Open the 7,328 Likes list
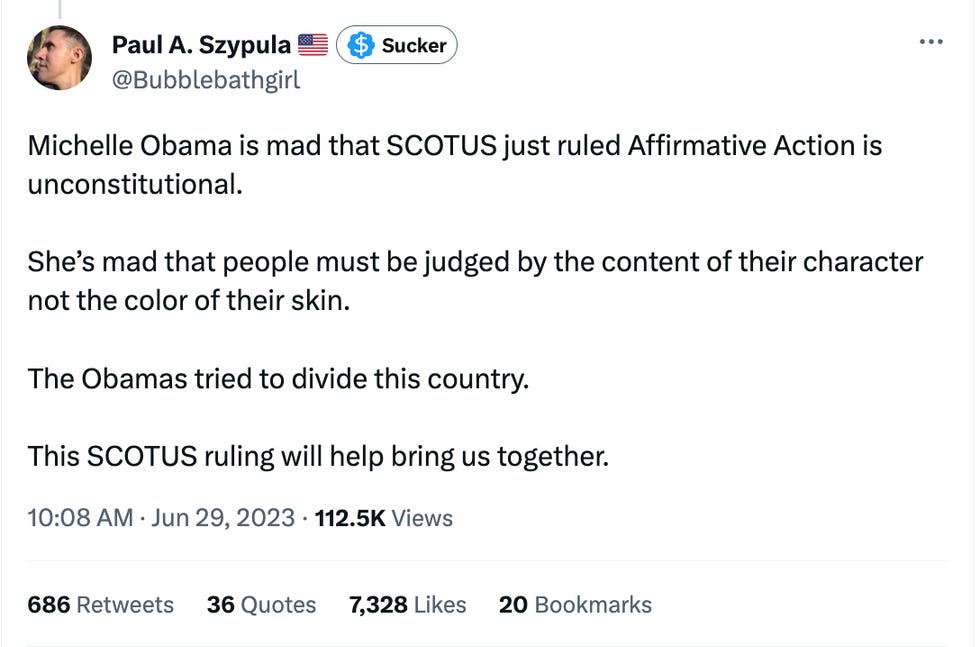 pos(406,604)
